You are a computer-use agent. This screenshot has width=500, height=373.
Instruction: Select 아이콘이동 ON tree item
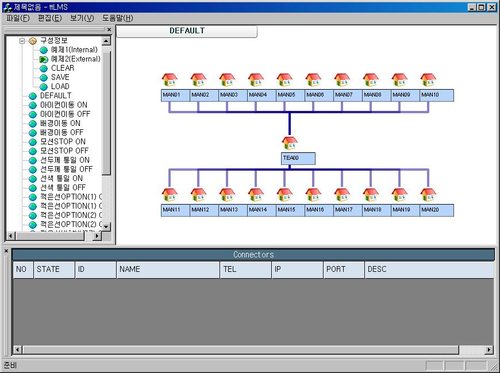(x=64, y=105)
